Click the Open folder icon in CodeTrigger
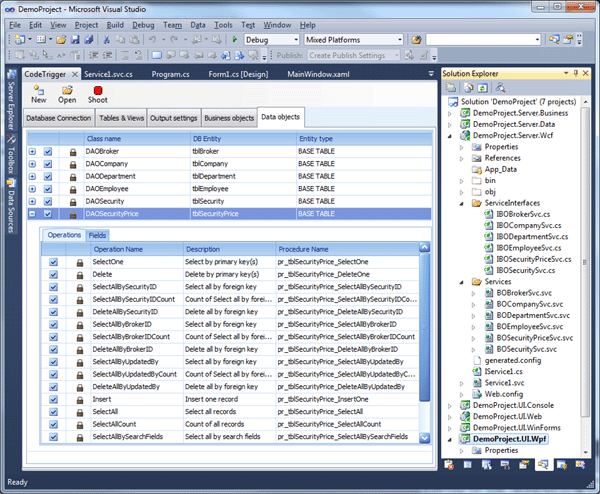Viewport: 600px width, 494px height. 67,91
